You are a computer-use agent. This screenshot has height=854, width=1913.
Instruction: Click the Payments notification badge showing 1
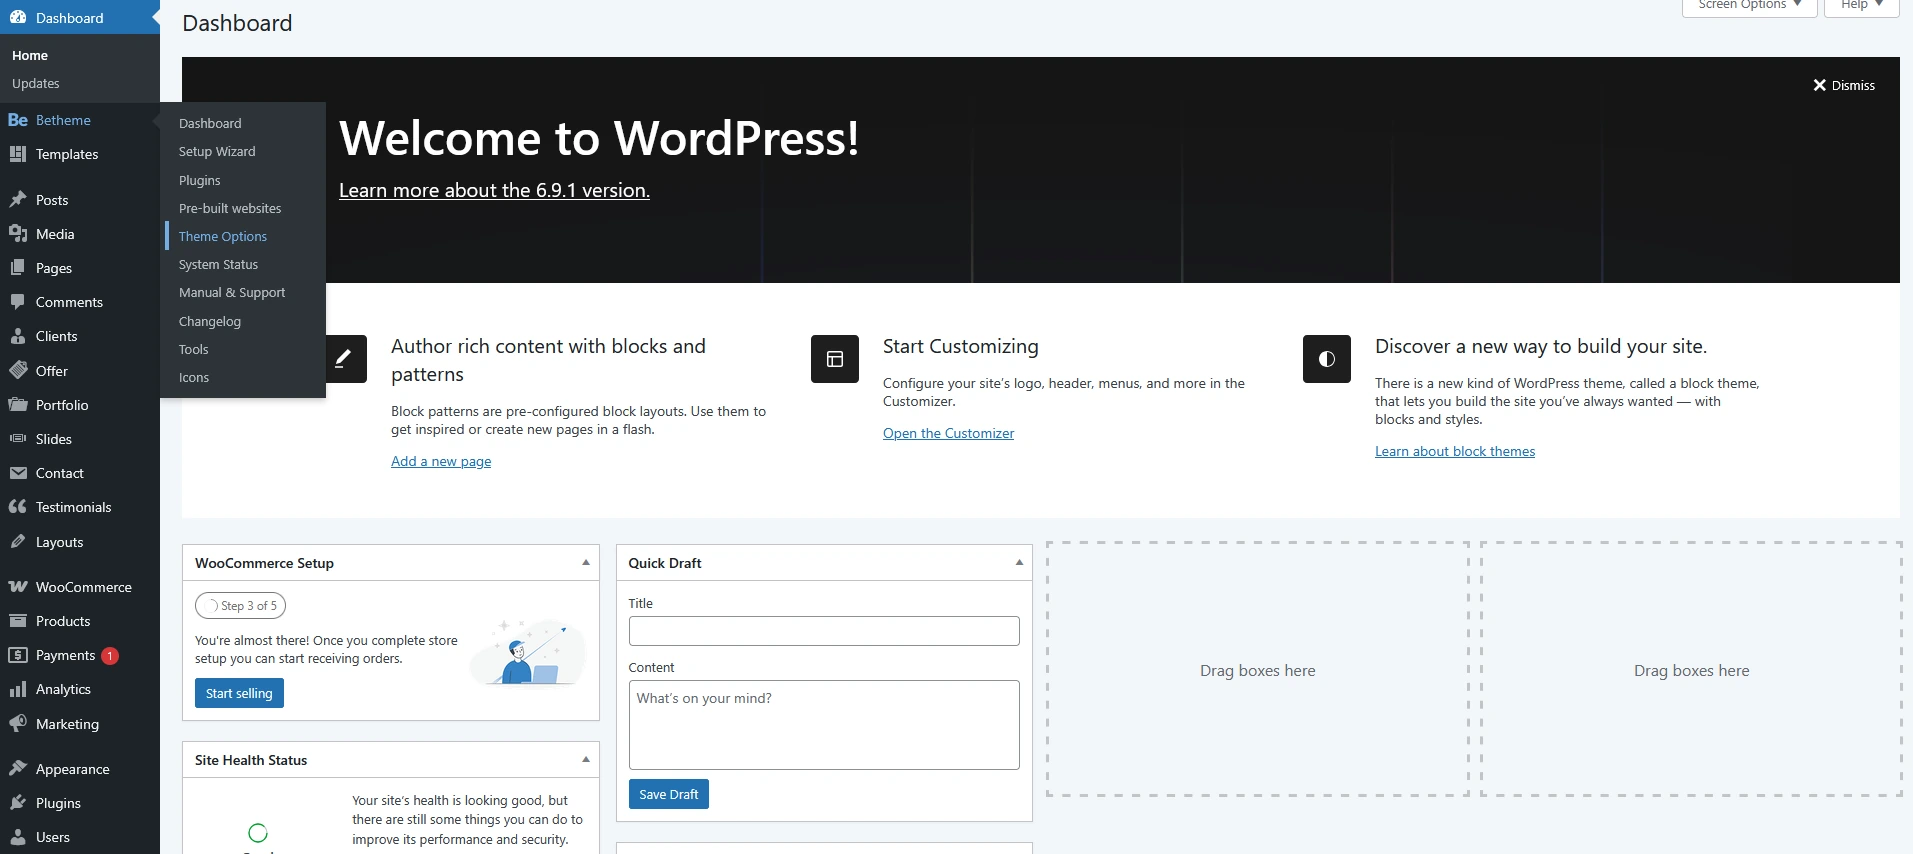tap(110, 656)
